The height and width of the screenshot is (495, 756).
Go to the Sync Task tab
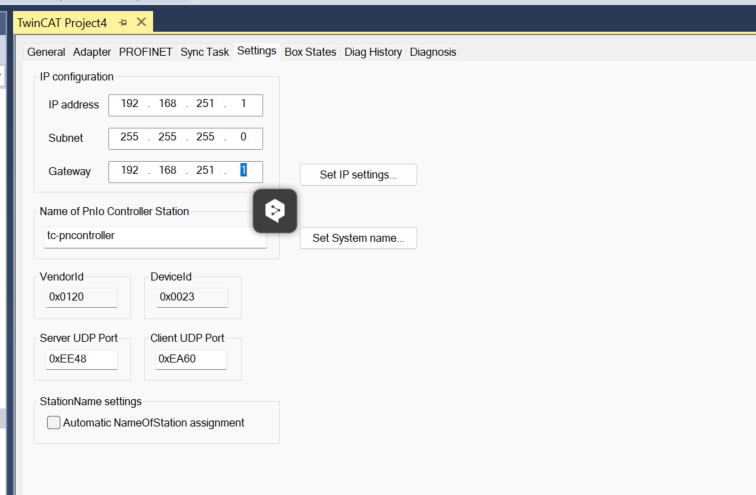coord(204,52)
